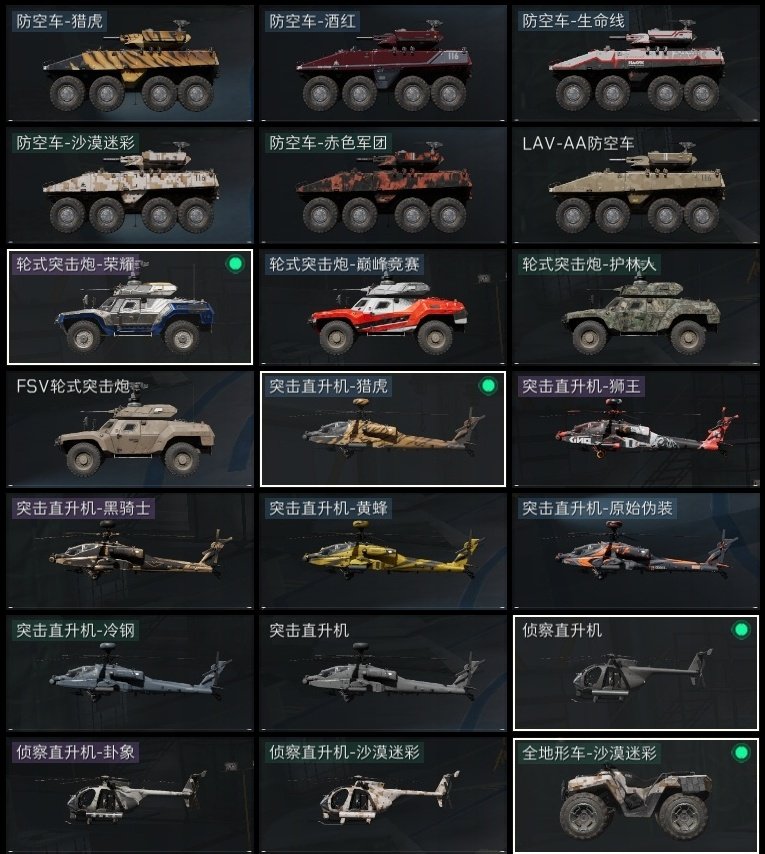
Task: Choose the 防空车-酒红 skin
Action: click(383, 63)
